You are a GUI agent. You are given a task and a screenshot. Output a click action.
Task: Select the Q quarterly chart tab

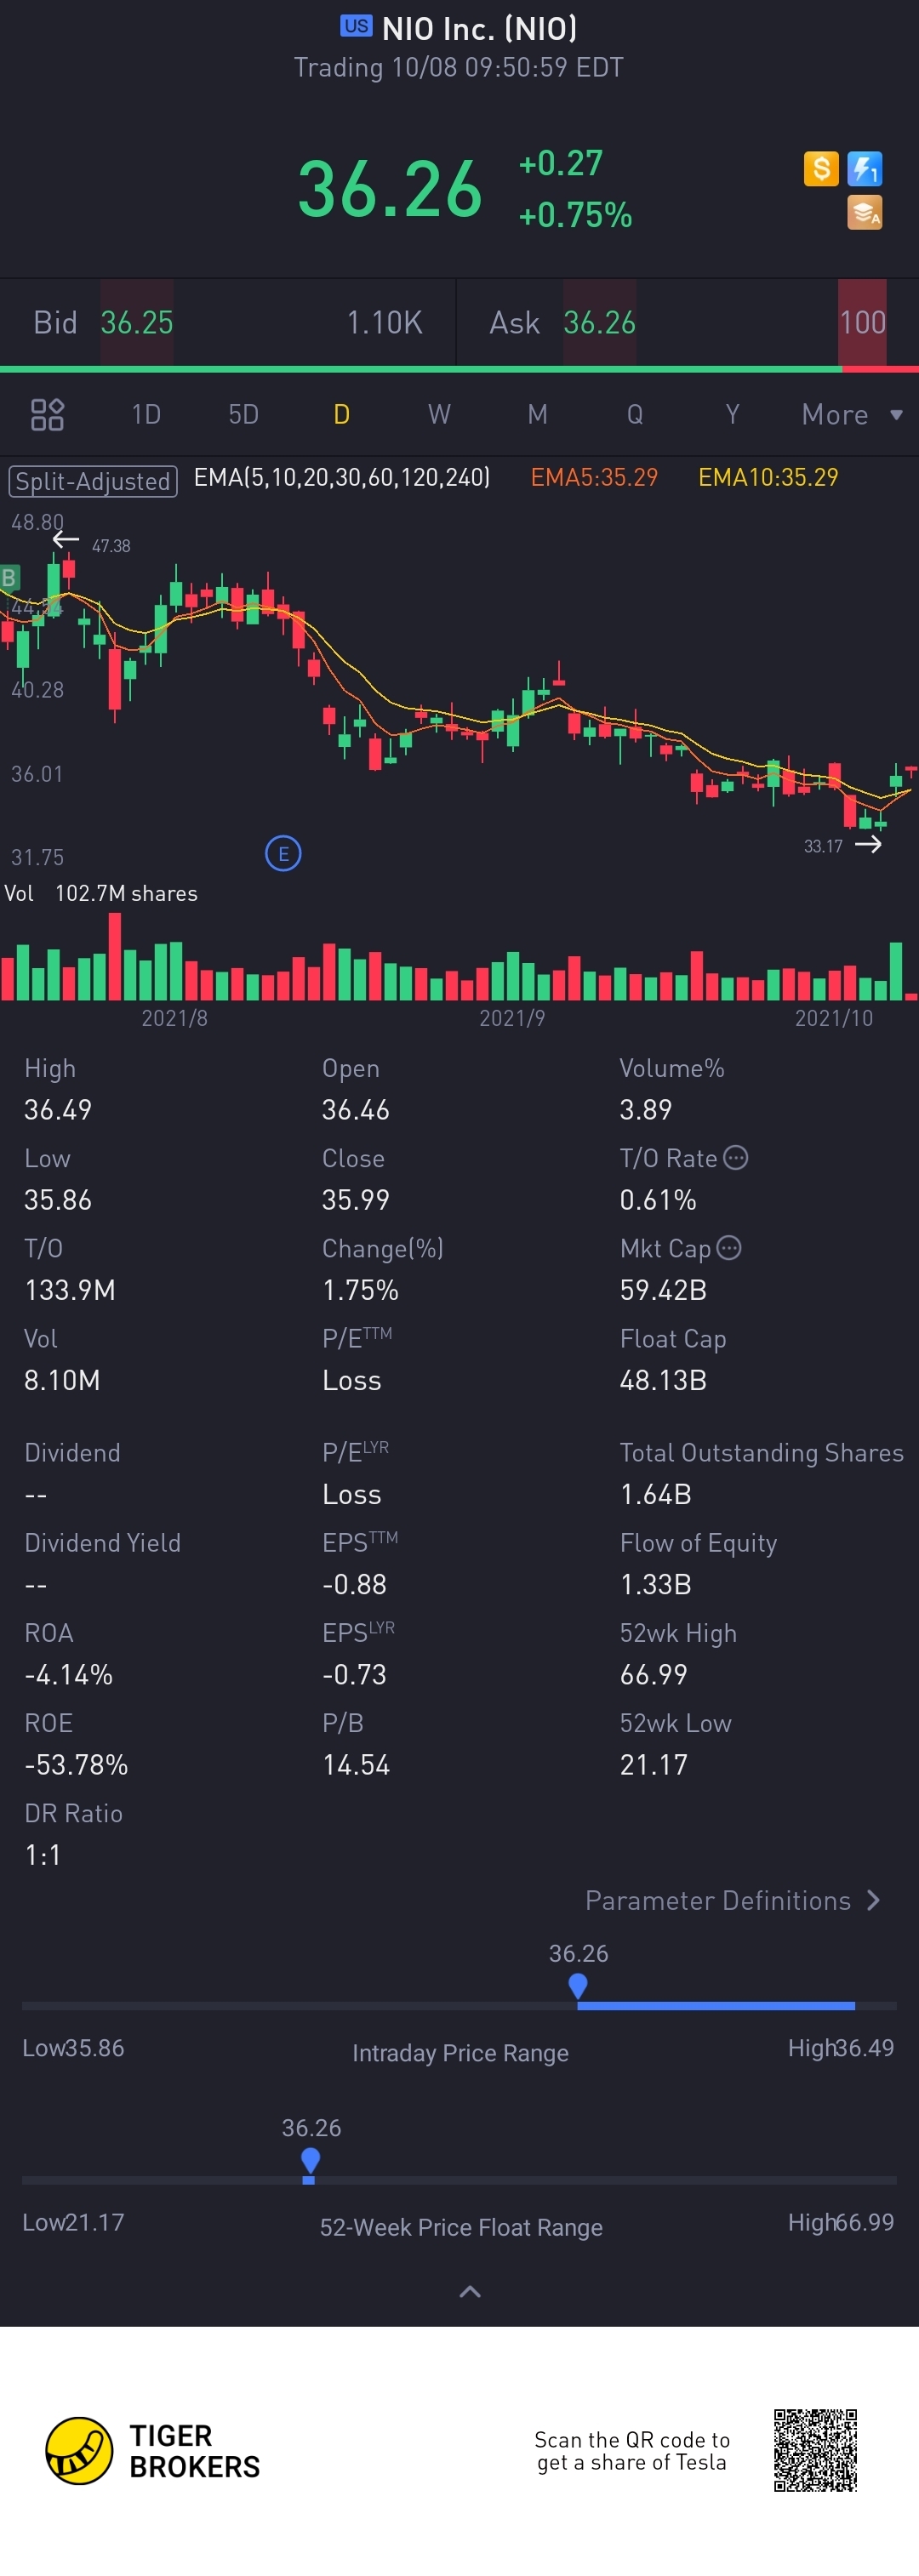coord(635,414)
